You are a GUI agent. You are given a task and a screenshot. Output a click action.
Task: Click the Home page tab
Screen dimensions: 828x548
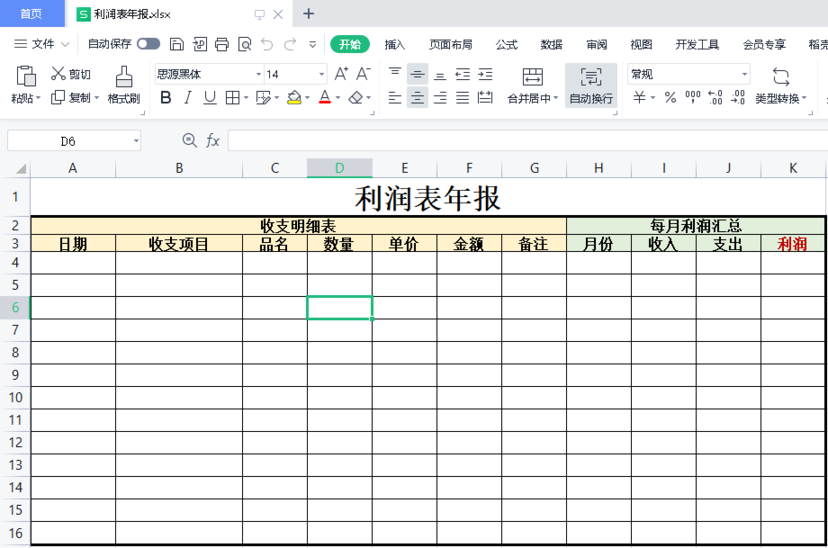point(32,14)
